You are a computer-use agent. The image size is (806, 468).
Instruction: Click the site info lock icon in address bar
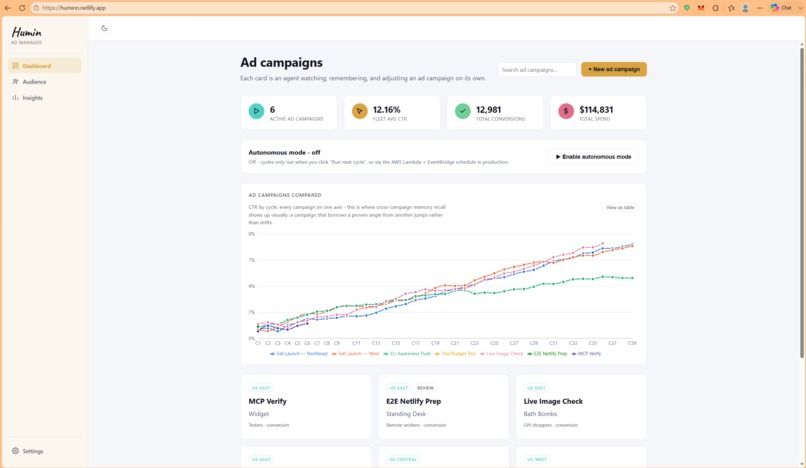[36, 8]
